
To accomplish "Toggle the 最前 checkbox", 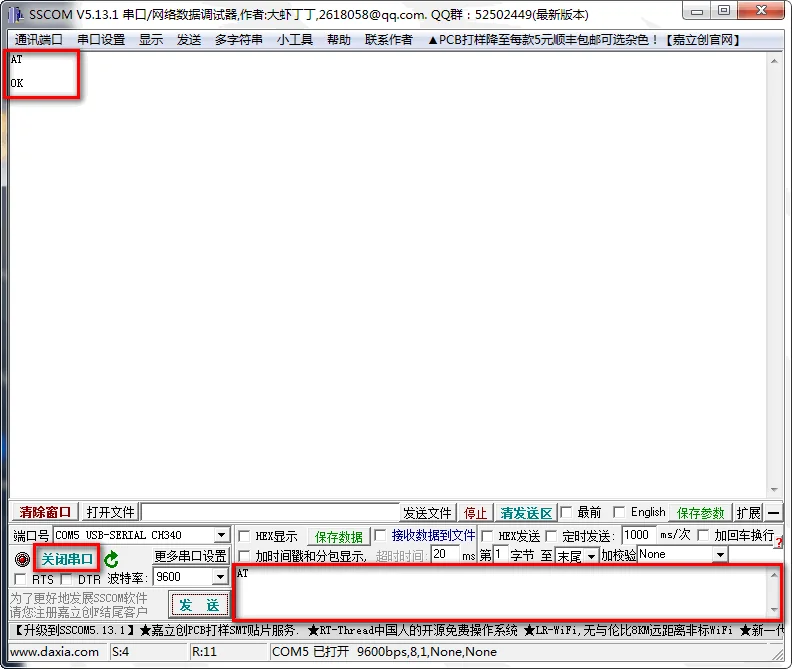I will (566, 512).
